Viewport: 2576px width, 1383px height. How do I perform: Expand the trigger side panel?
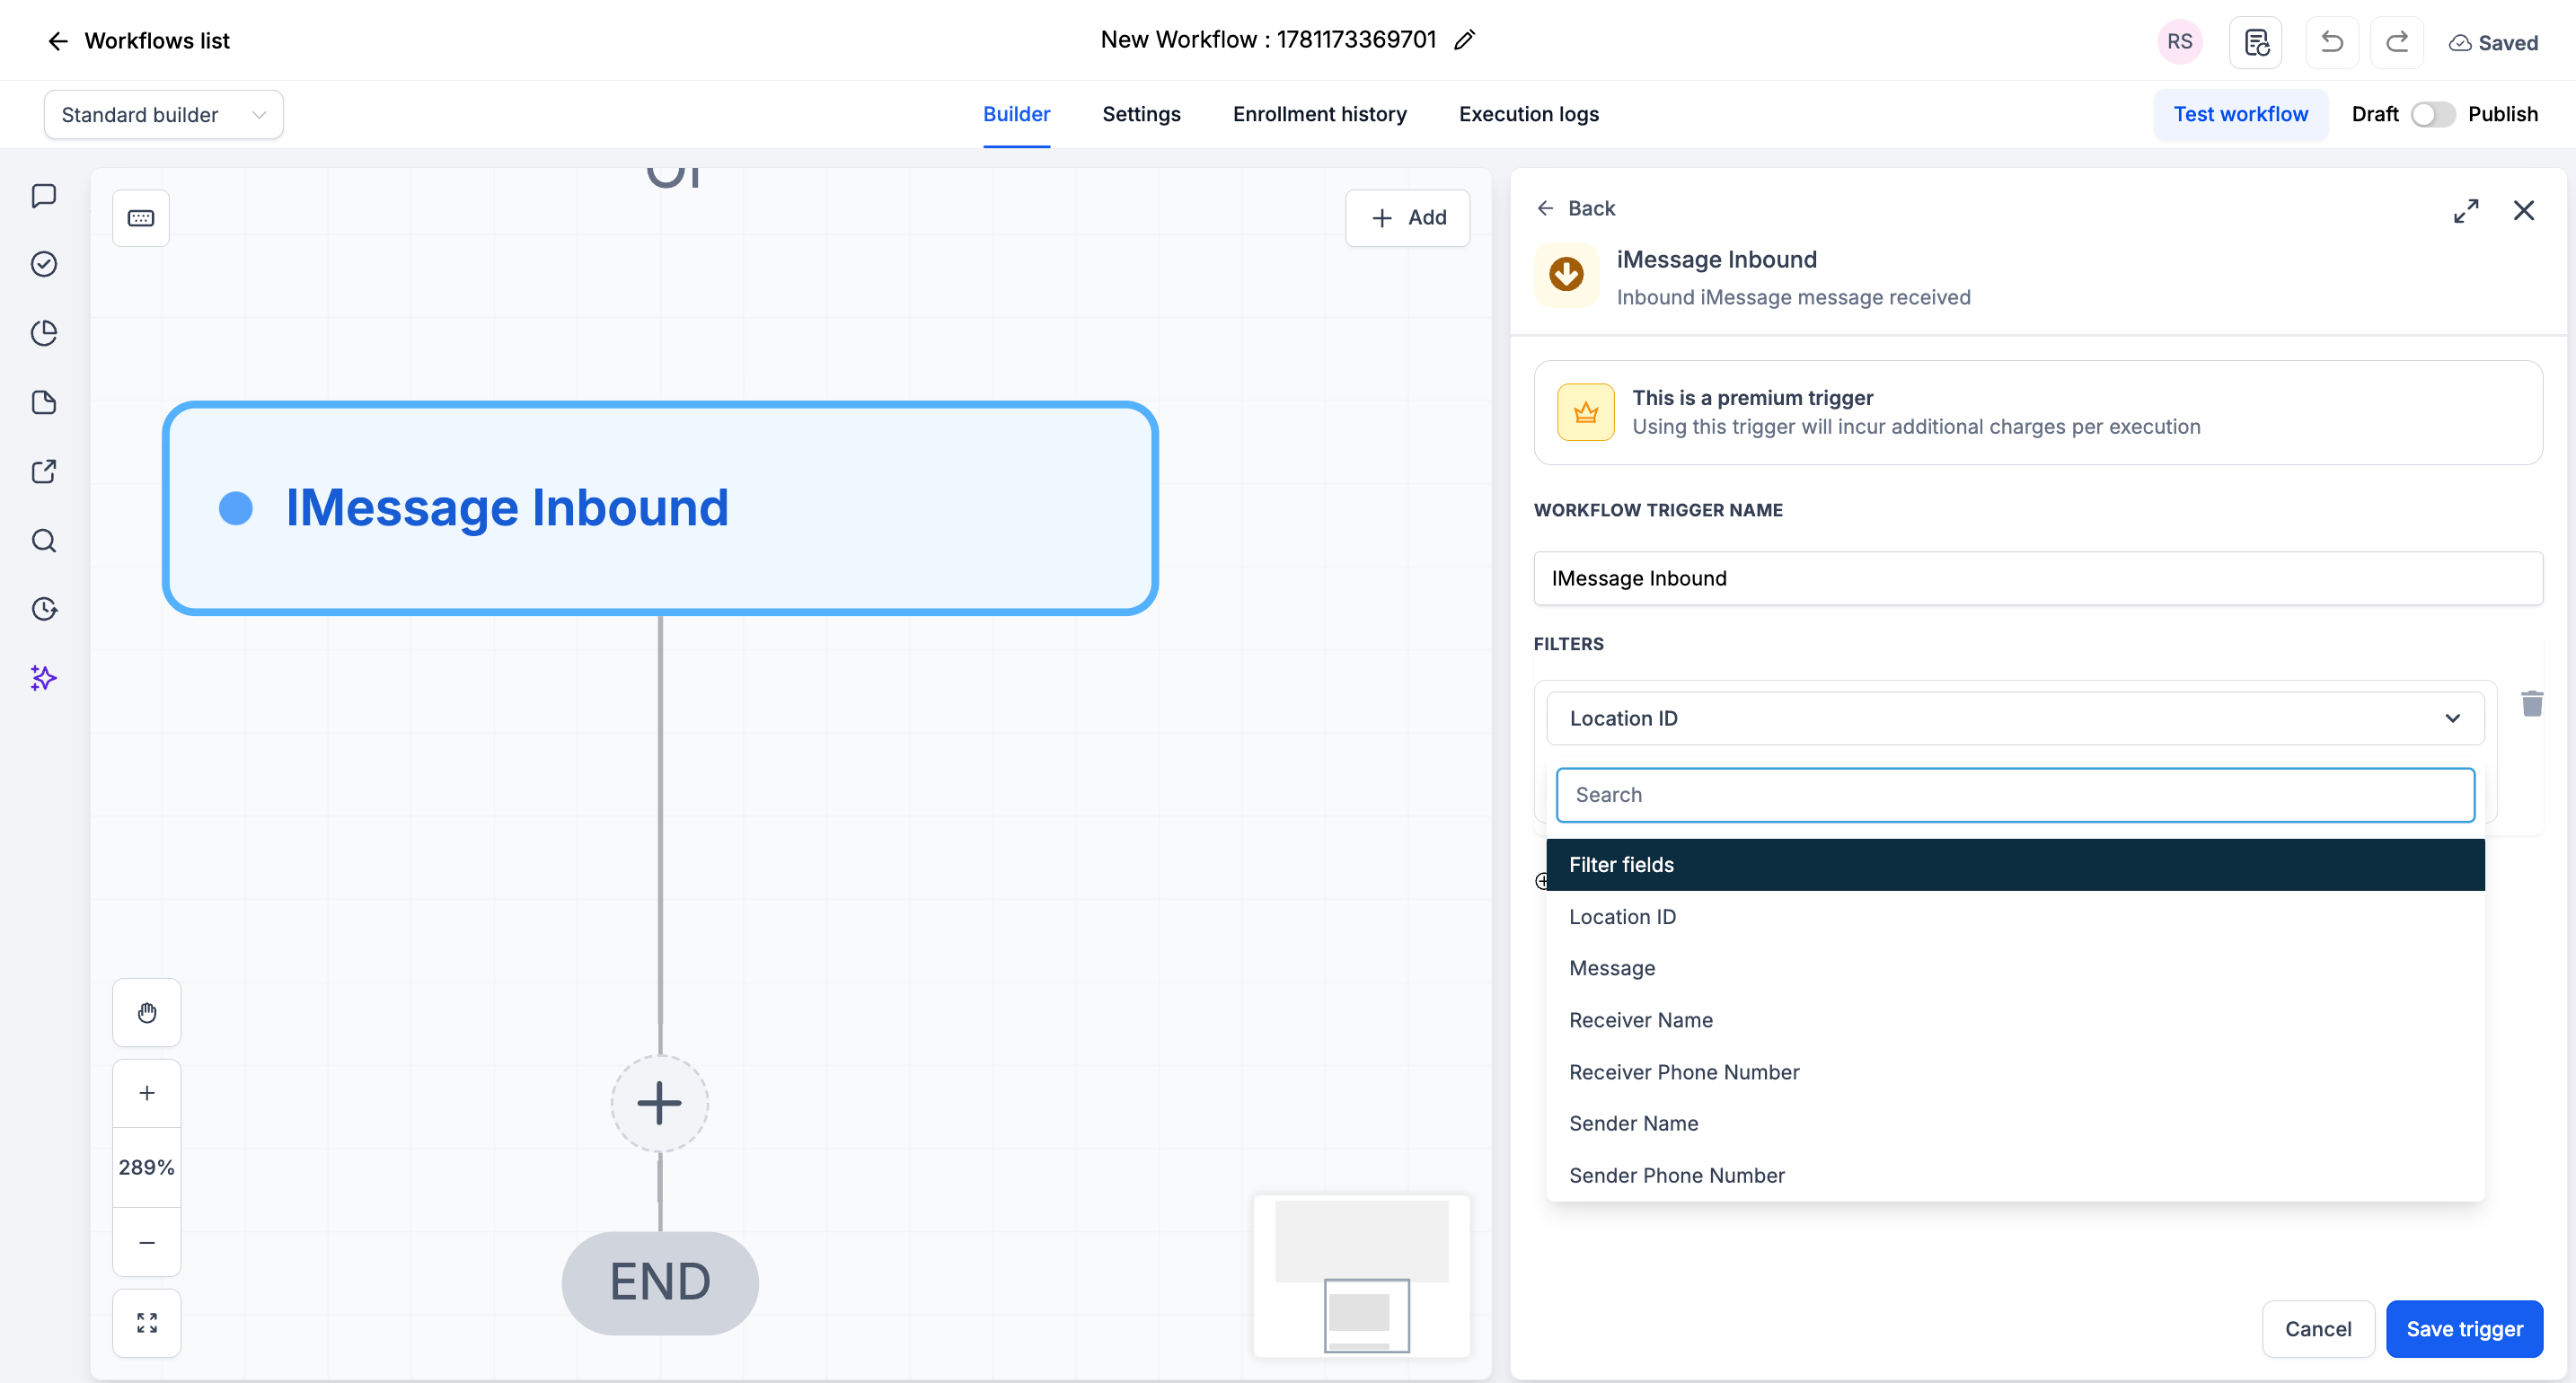point(2466,210)
